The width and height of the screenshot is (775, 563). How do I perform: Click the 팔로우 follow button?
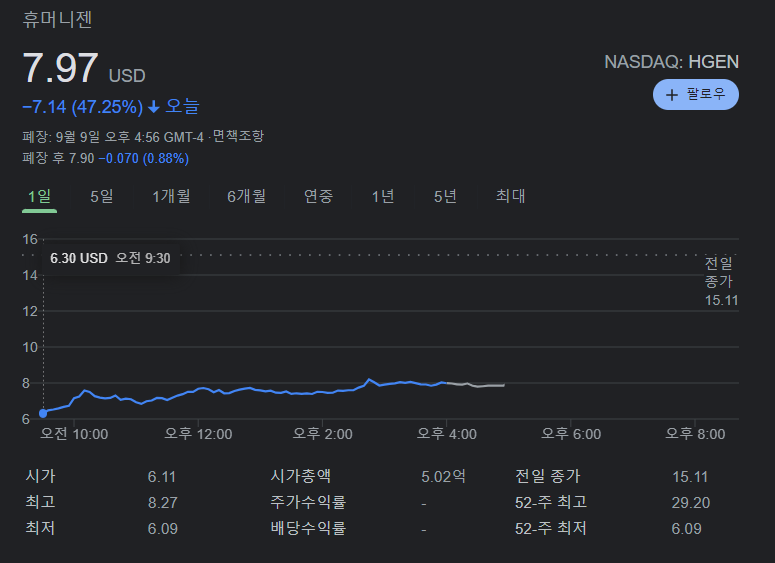pos(695,94)
